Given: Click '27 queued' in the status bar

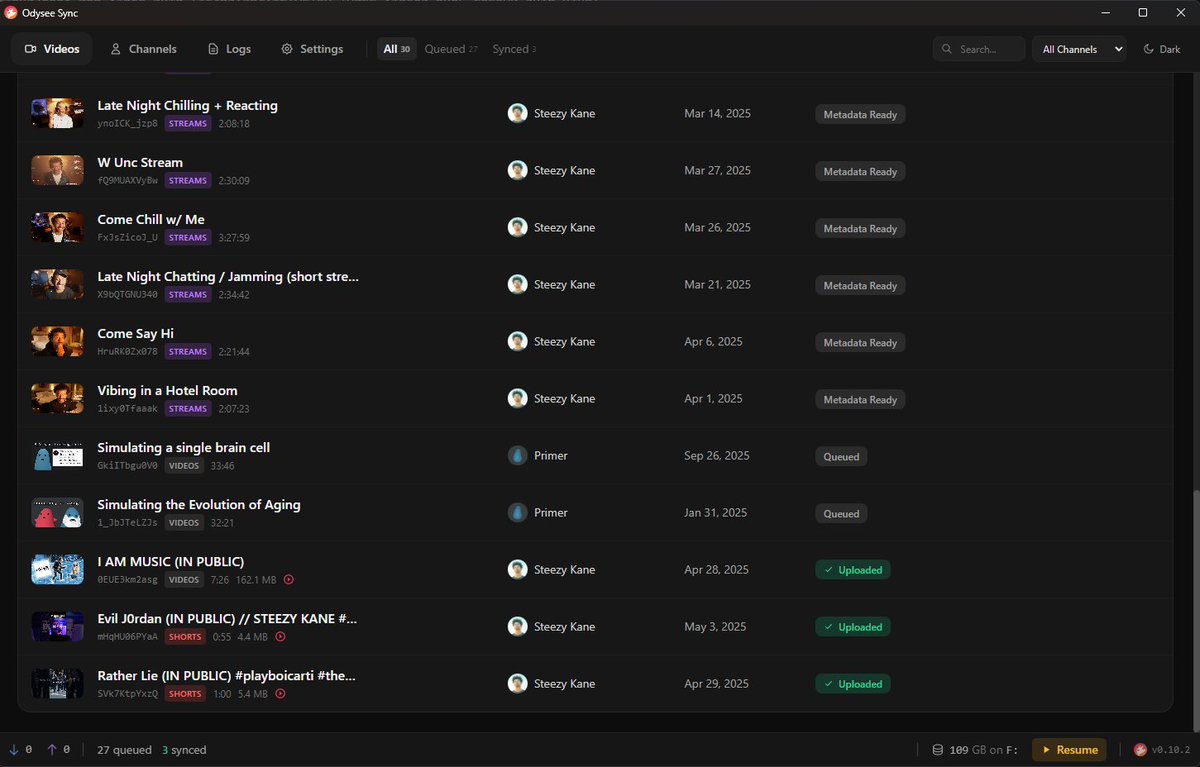Looking at the screenshot, I should [124, 750].
